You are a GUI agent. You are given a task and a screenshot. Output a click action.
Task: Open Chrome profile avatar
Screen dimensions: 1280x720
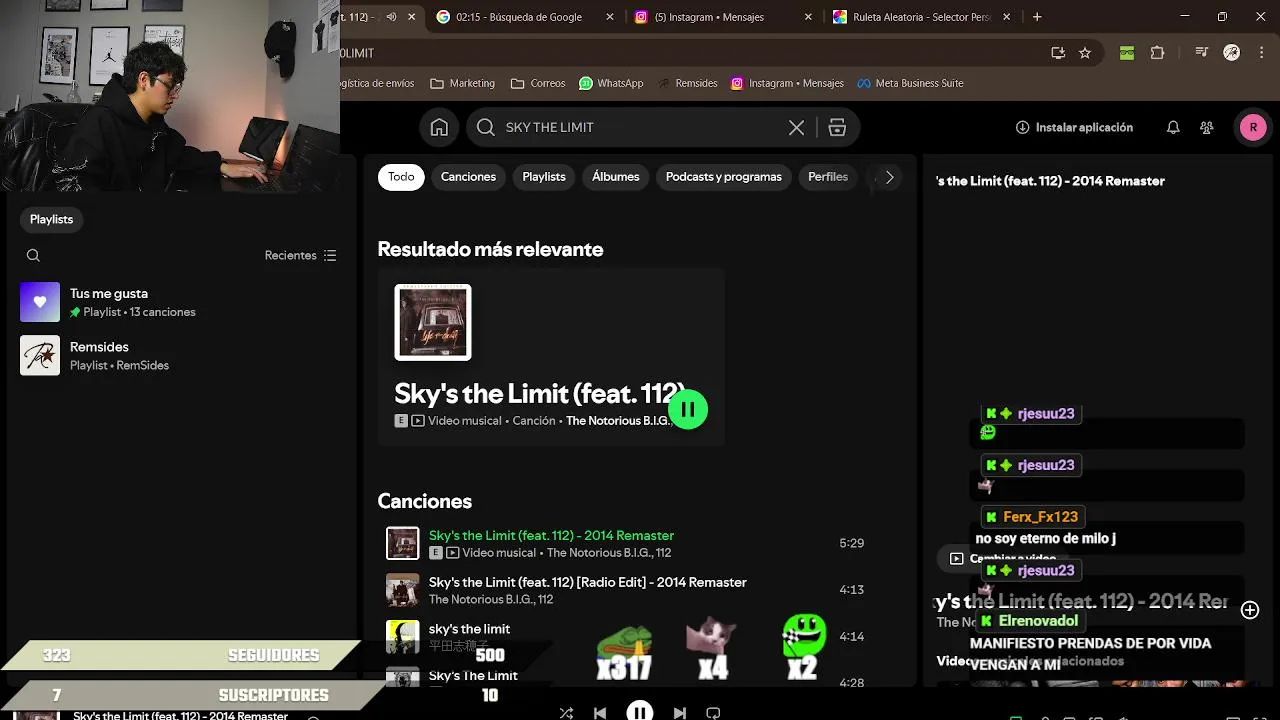point(1232,53)
